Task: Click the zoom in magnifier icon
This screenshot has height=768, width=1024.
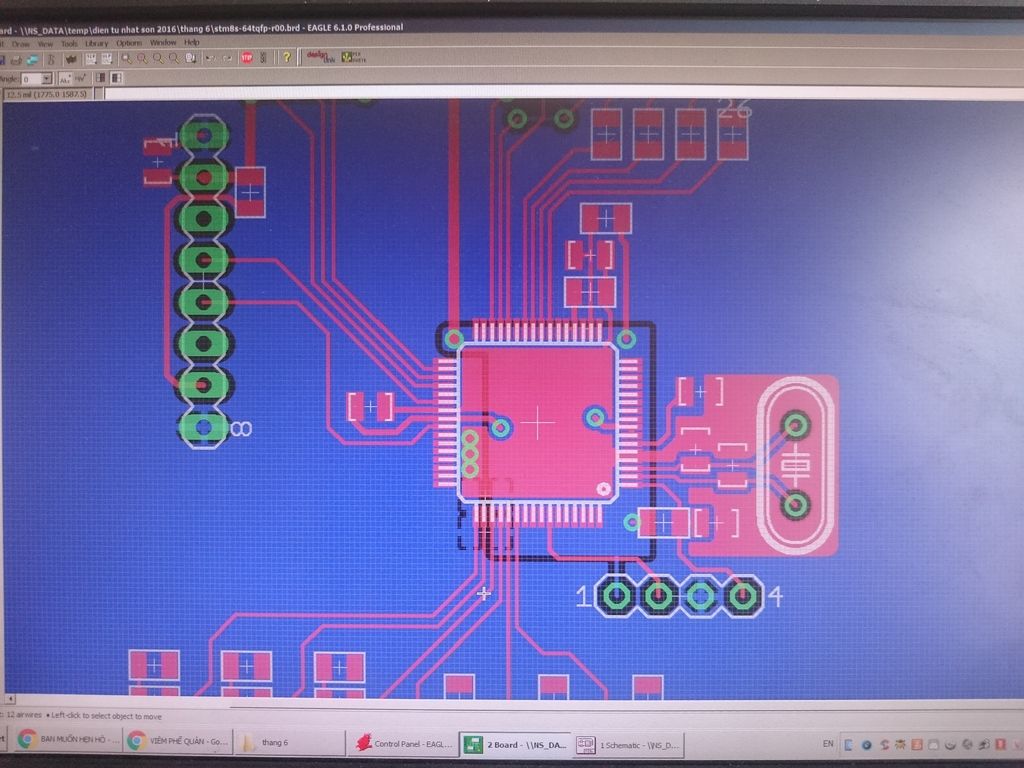Action: (x=142, y=59)
